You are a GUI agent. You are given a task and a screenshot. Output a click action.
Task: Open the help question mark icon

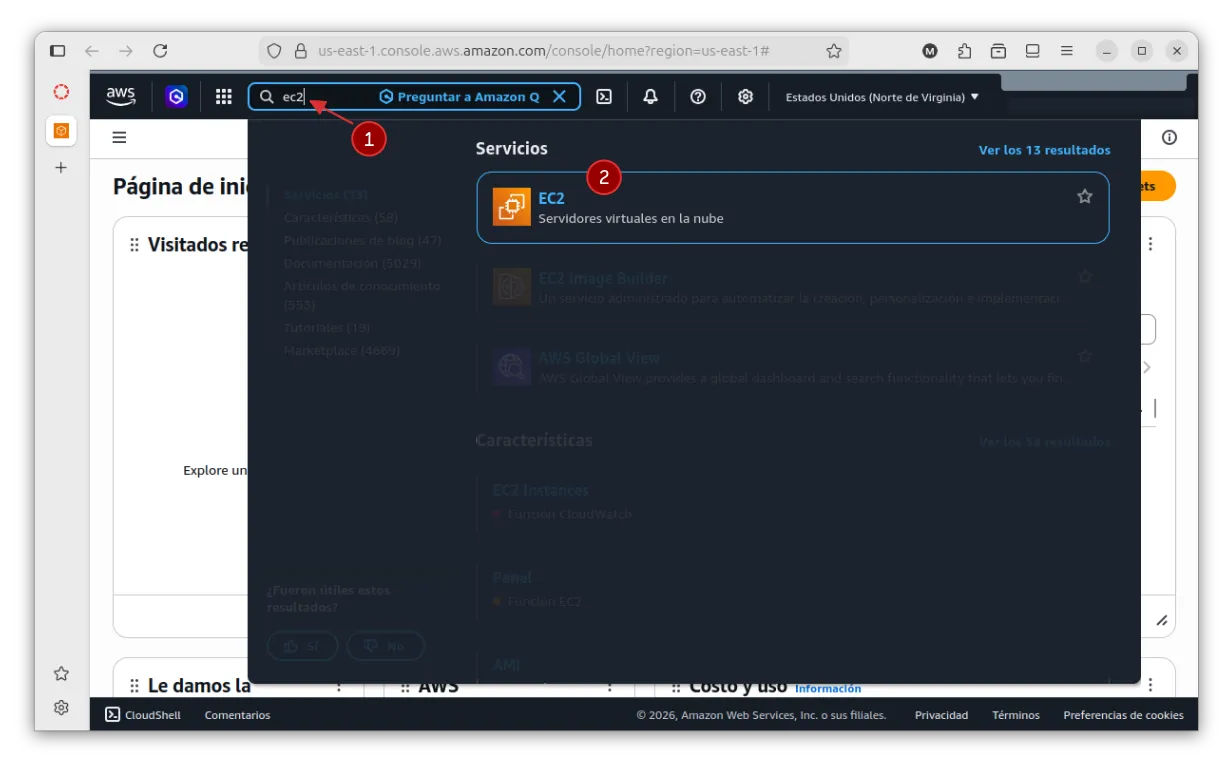pos(698,97)
